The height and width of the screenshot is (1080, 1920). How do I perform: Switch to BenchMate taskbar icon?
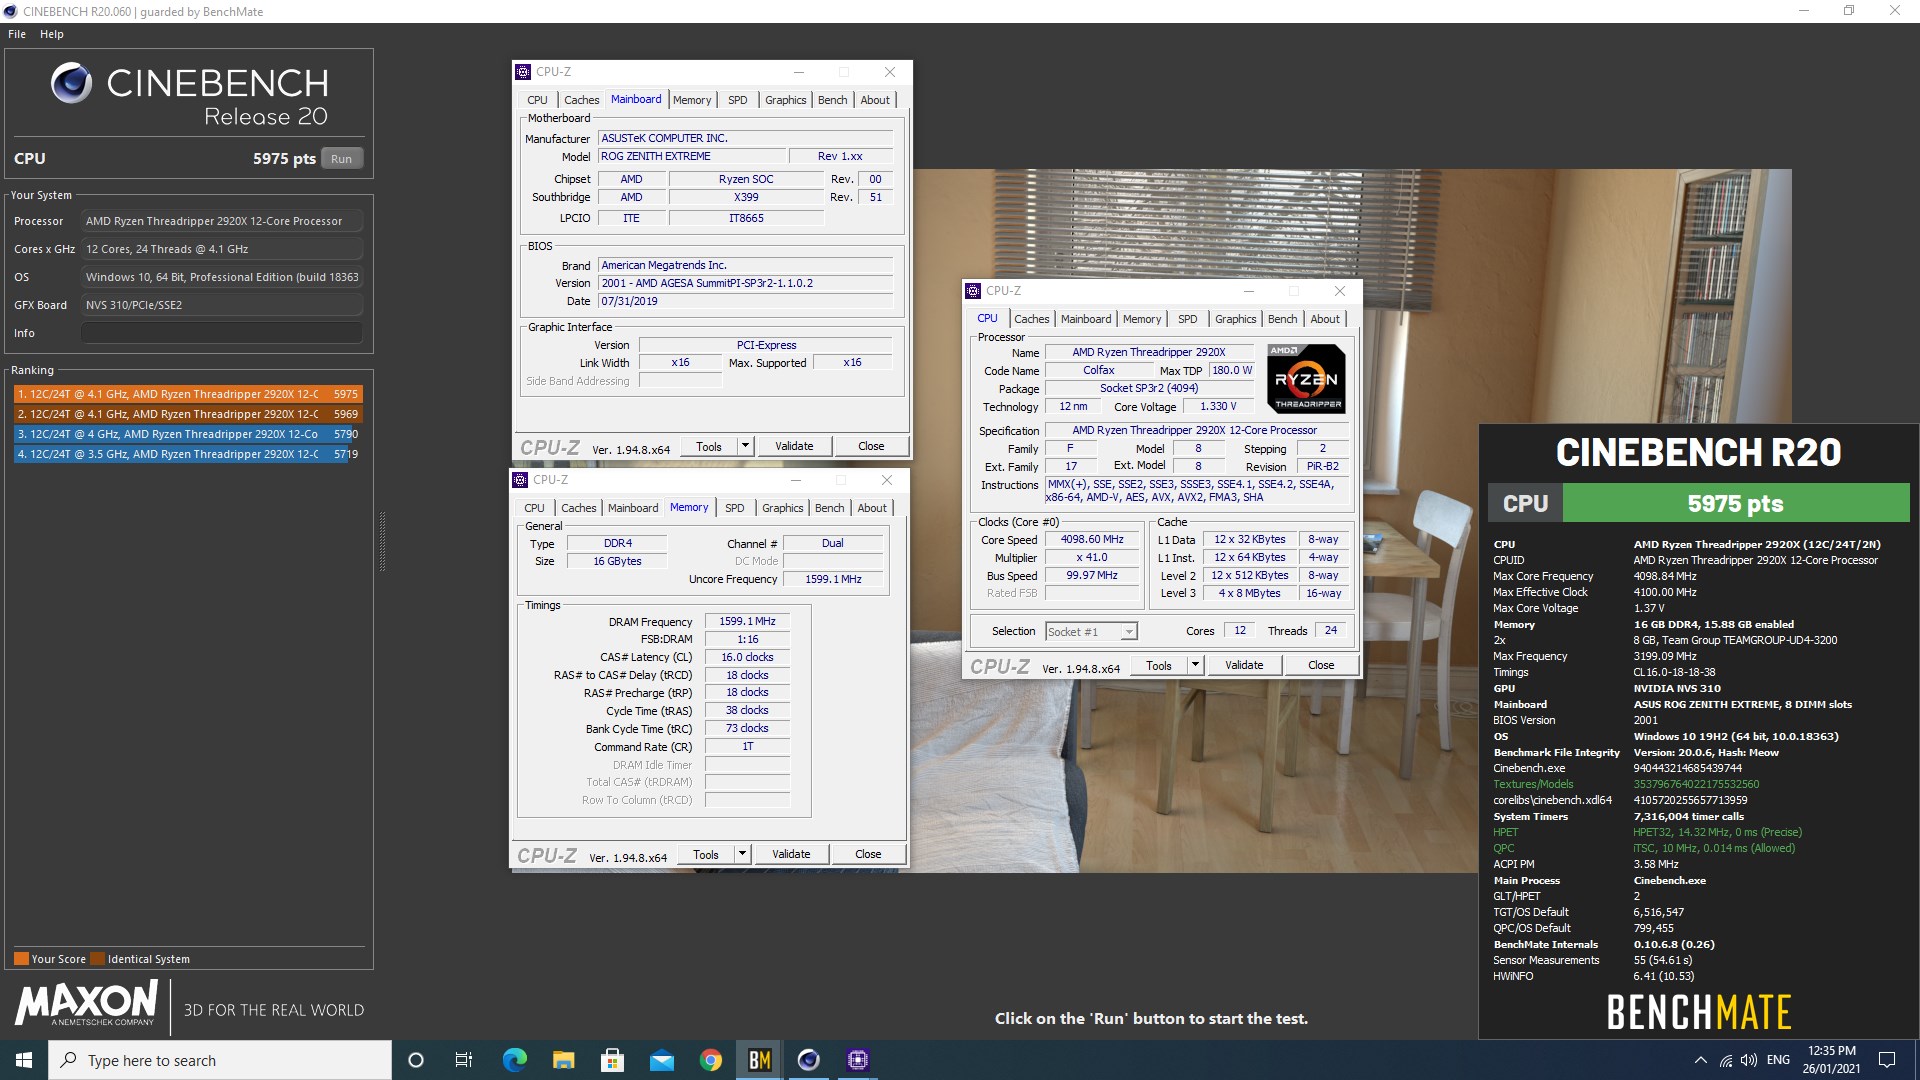click(x=759, y=1060)
